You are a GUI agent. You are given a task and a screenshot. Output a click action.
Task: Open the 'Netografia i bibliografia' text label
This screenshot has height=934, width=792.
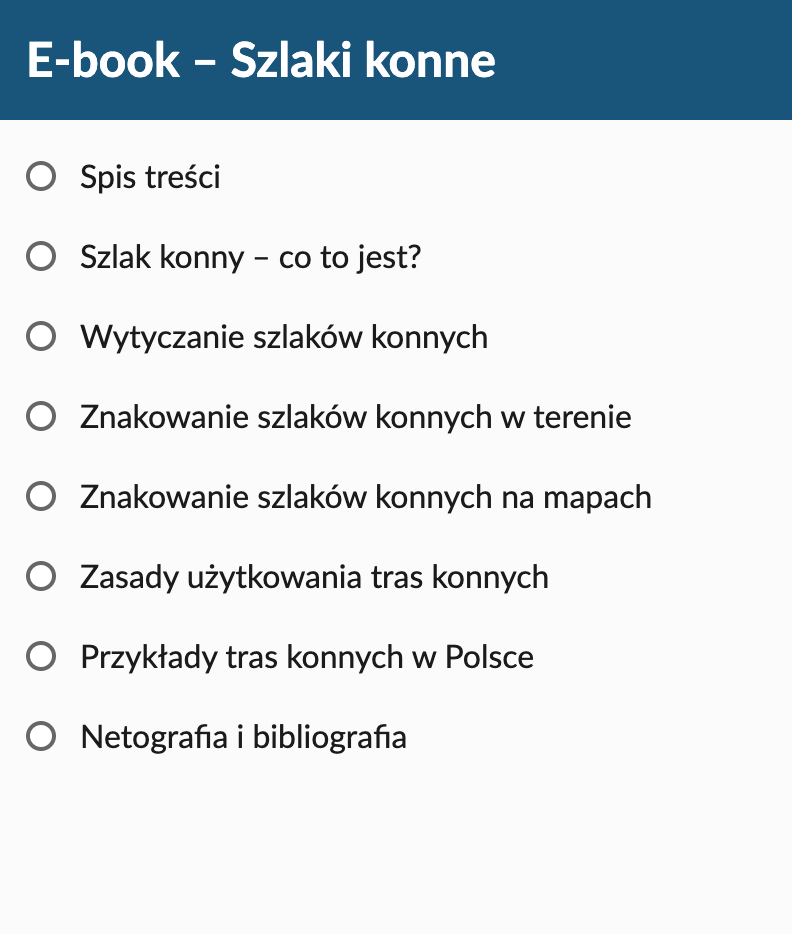[244, 737]
